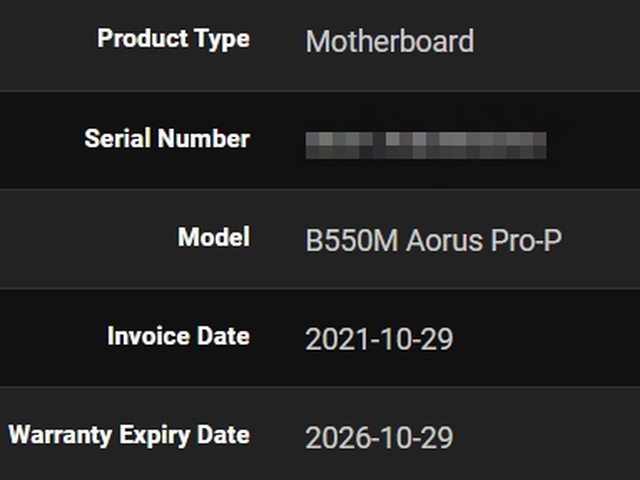The image size is (640, 480).
Task: Click the "Warranty Expiry Date" label
Action: (129, 435)
